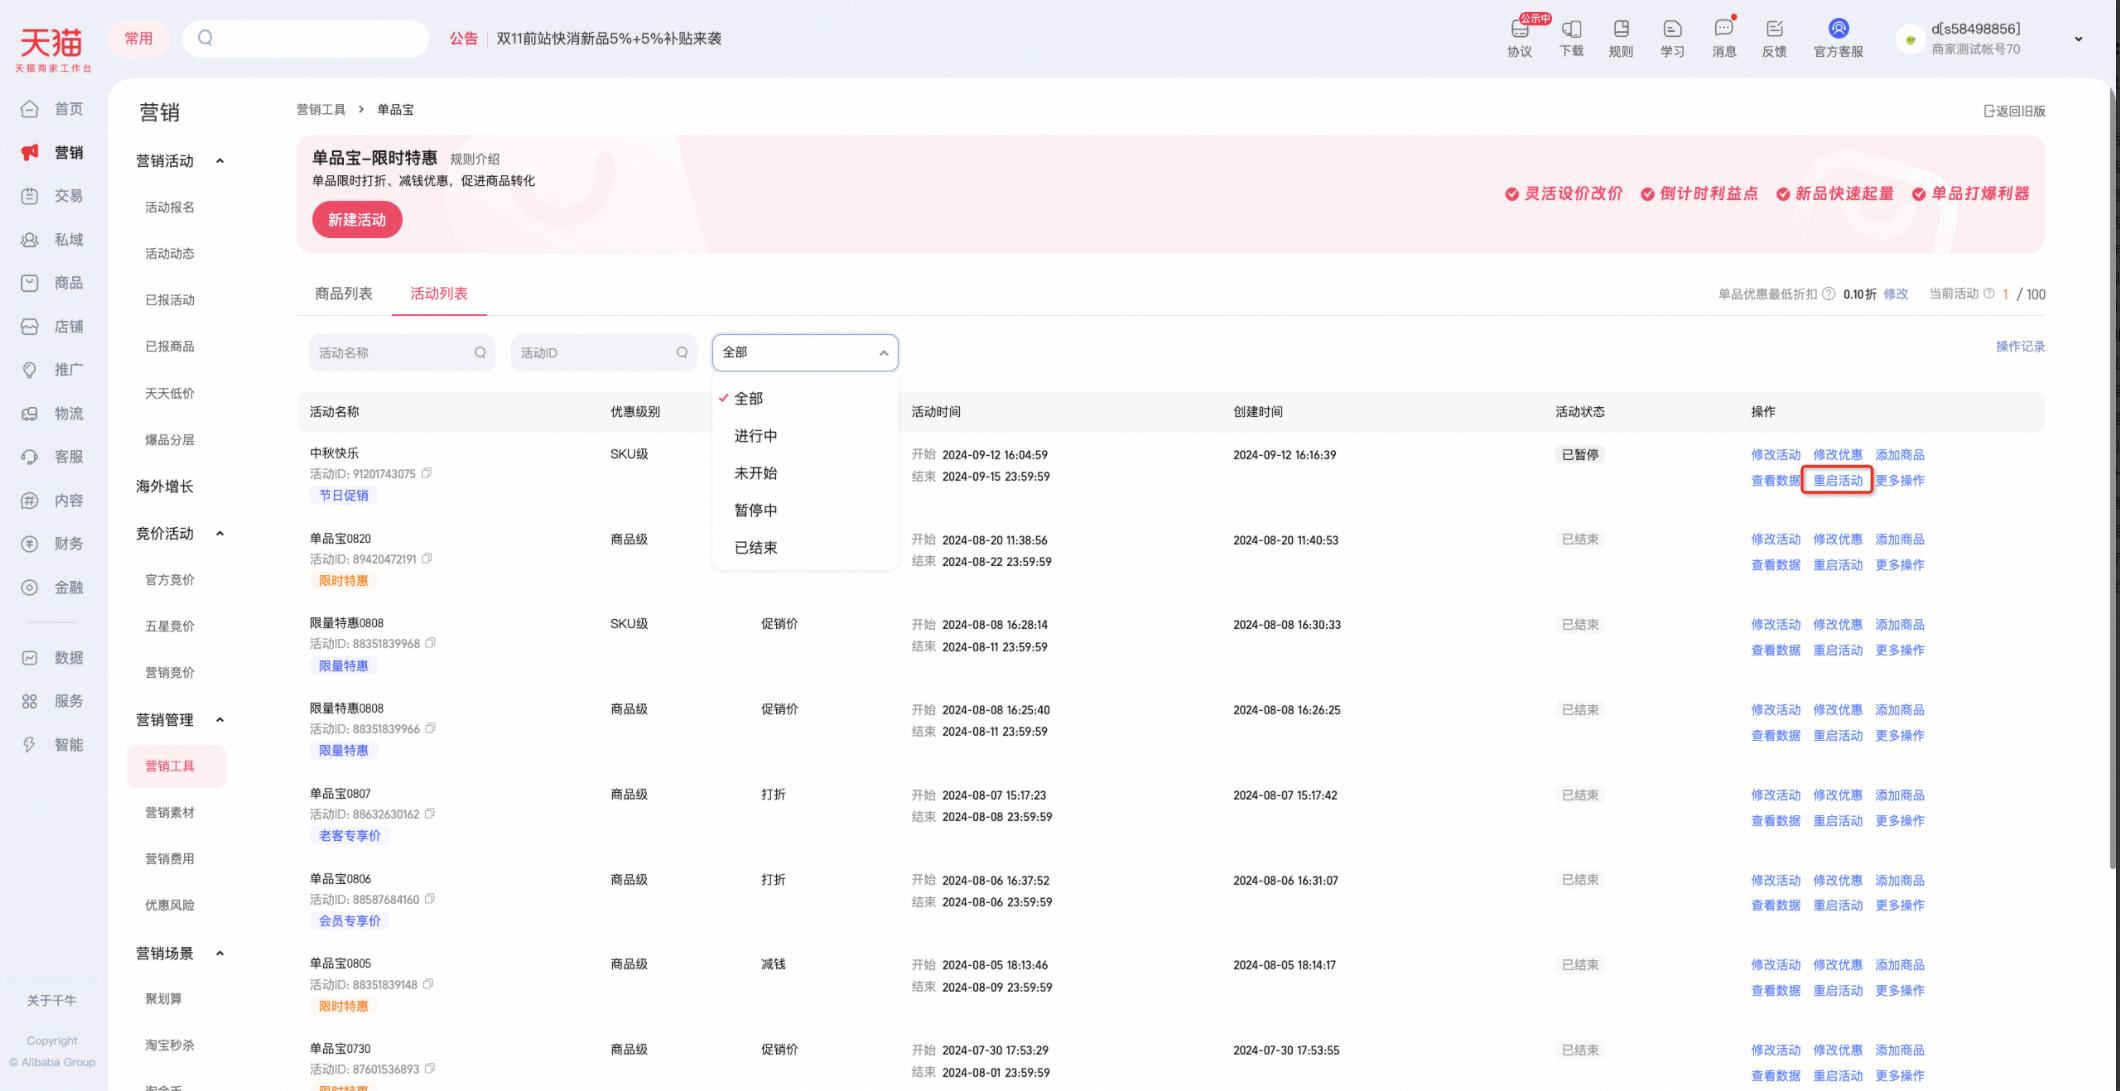Click the 新建活动 button
The height and width of the screenshot is (1091, 2120).
357,219
